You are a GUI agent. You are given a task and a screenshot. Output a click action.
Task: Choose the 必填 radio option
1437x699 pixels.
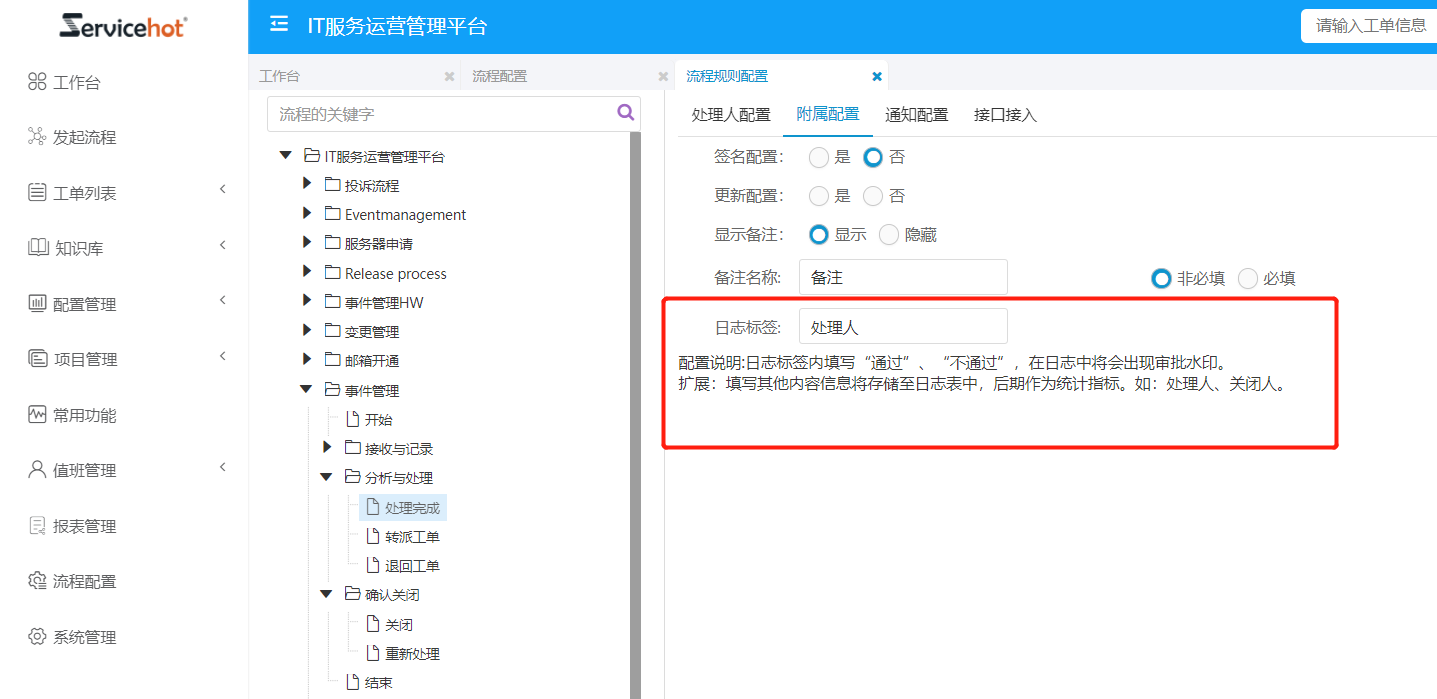coord(1248,279)
